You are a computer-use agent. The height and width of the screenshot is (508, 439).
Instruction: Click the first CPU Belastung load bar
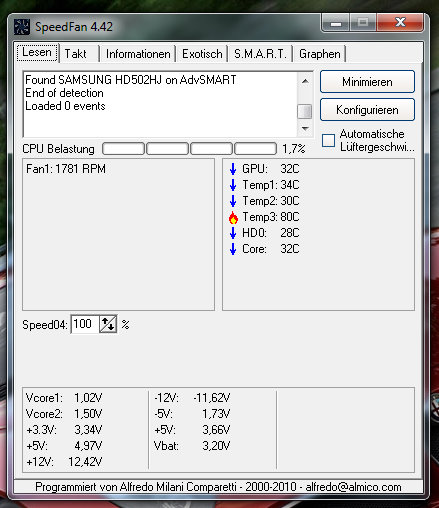tap(123, 149)
